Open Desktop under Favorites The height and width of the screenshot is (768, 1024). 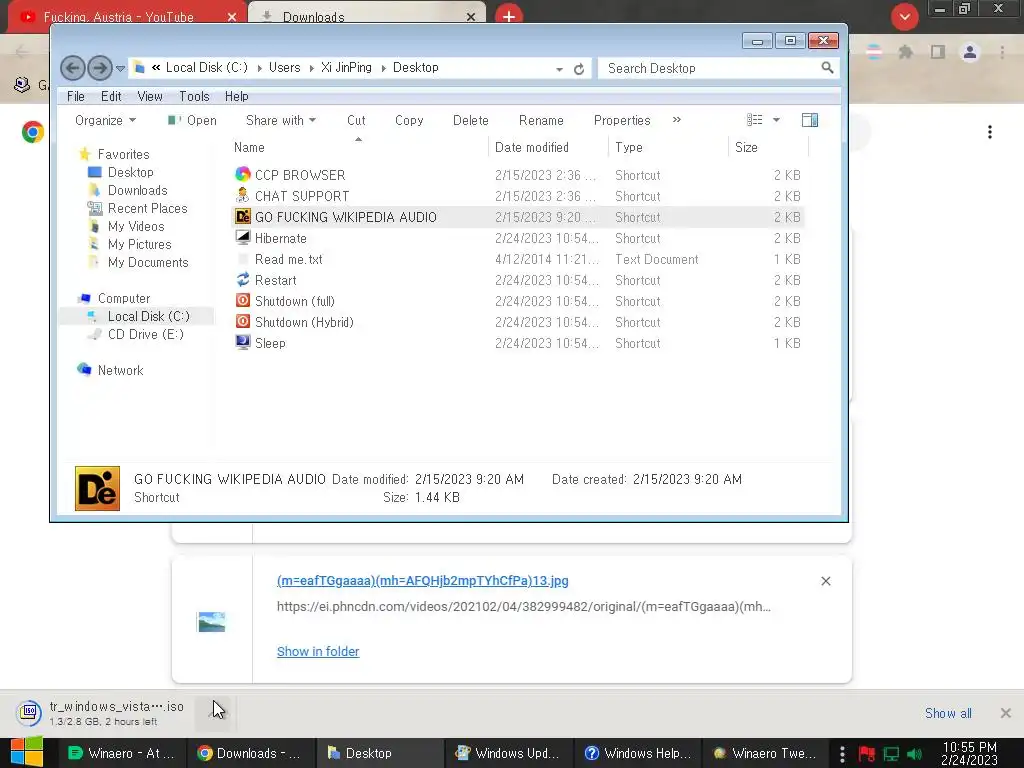[x=131, y=172]
